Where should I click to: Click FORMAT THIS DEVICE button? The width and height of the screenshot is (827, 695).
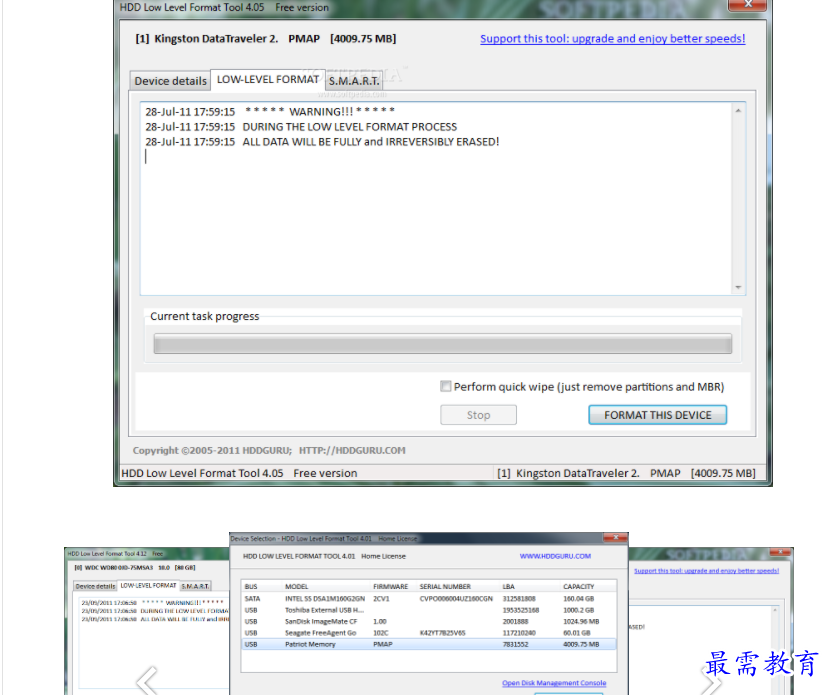coord(658,415)
